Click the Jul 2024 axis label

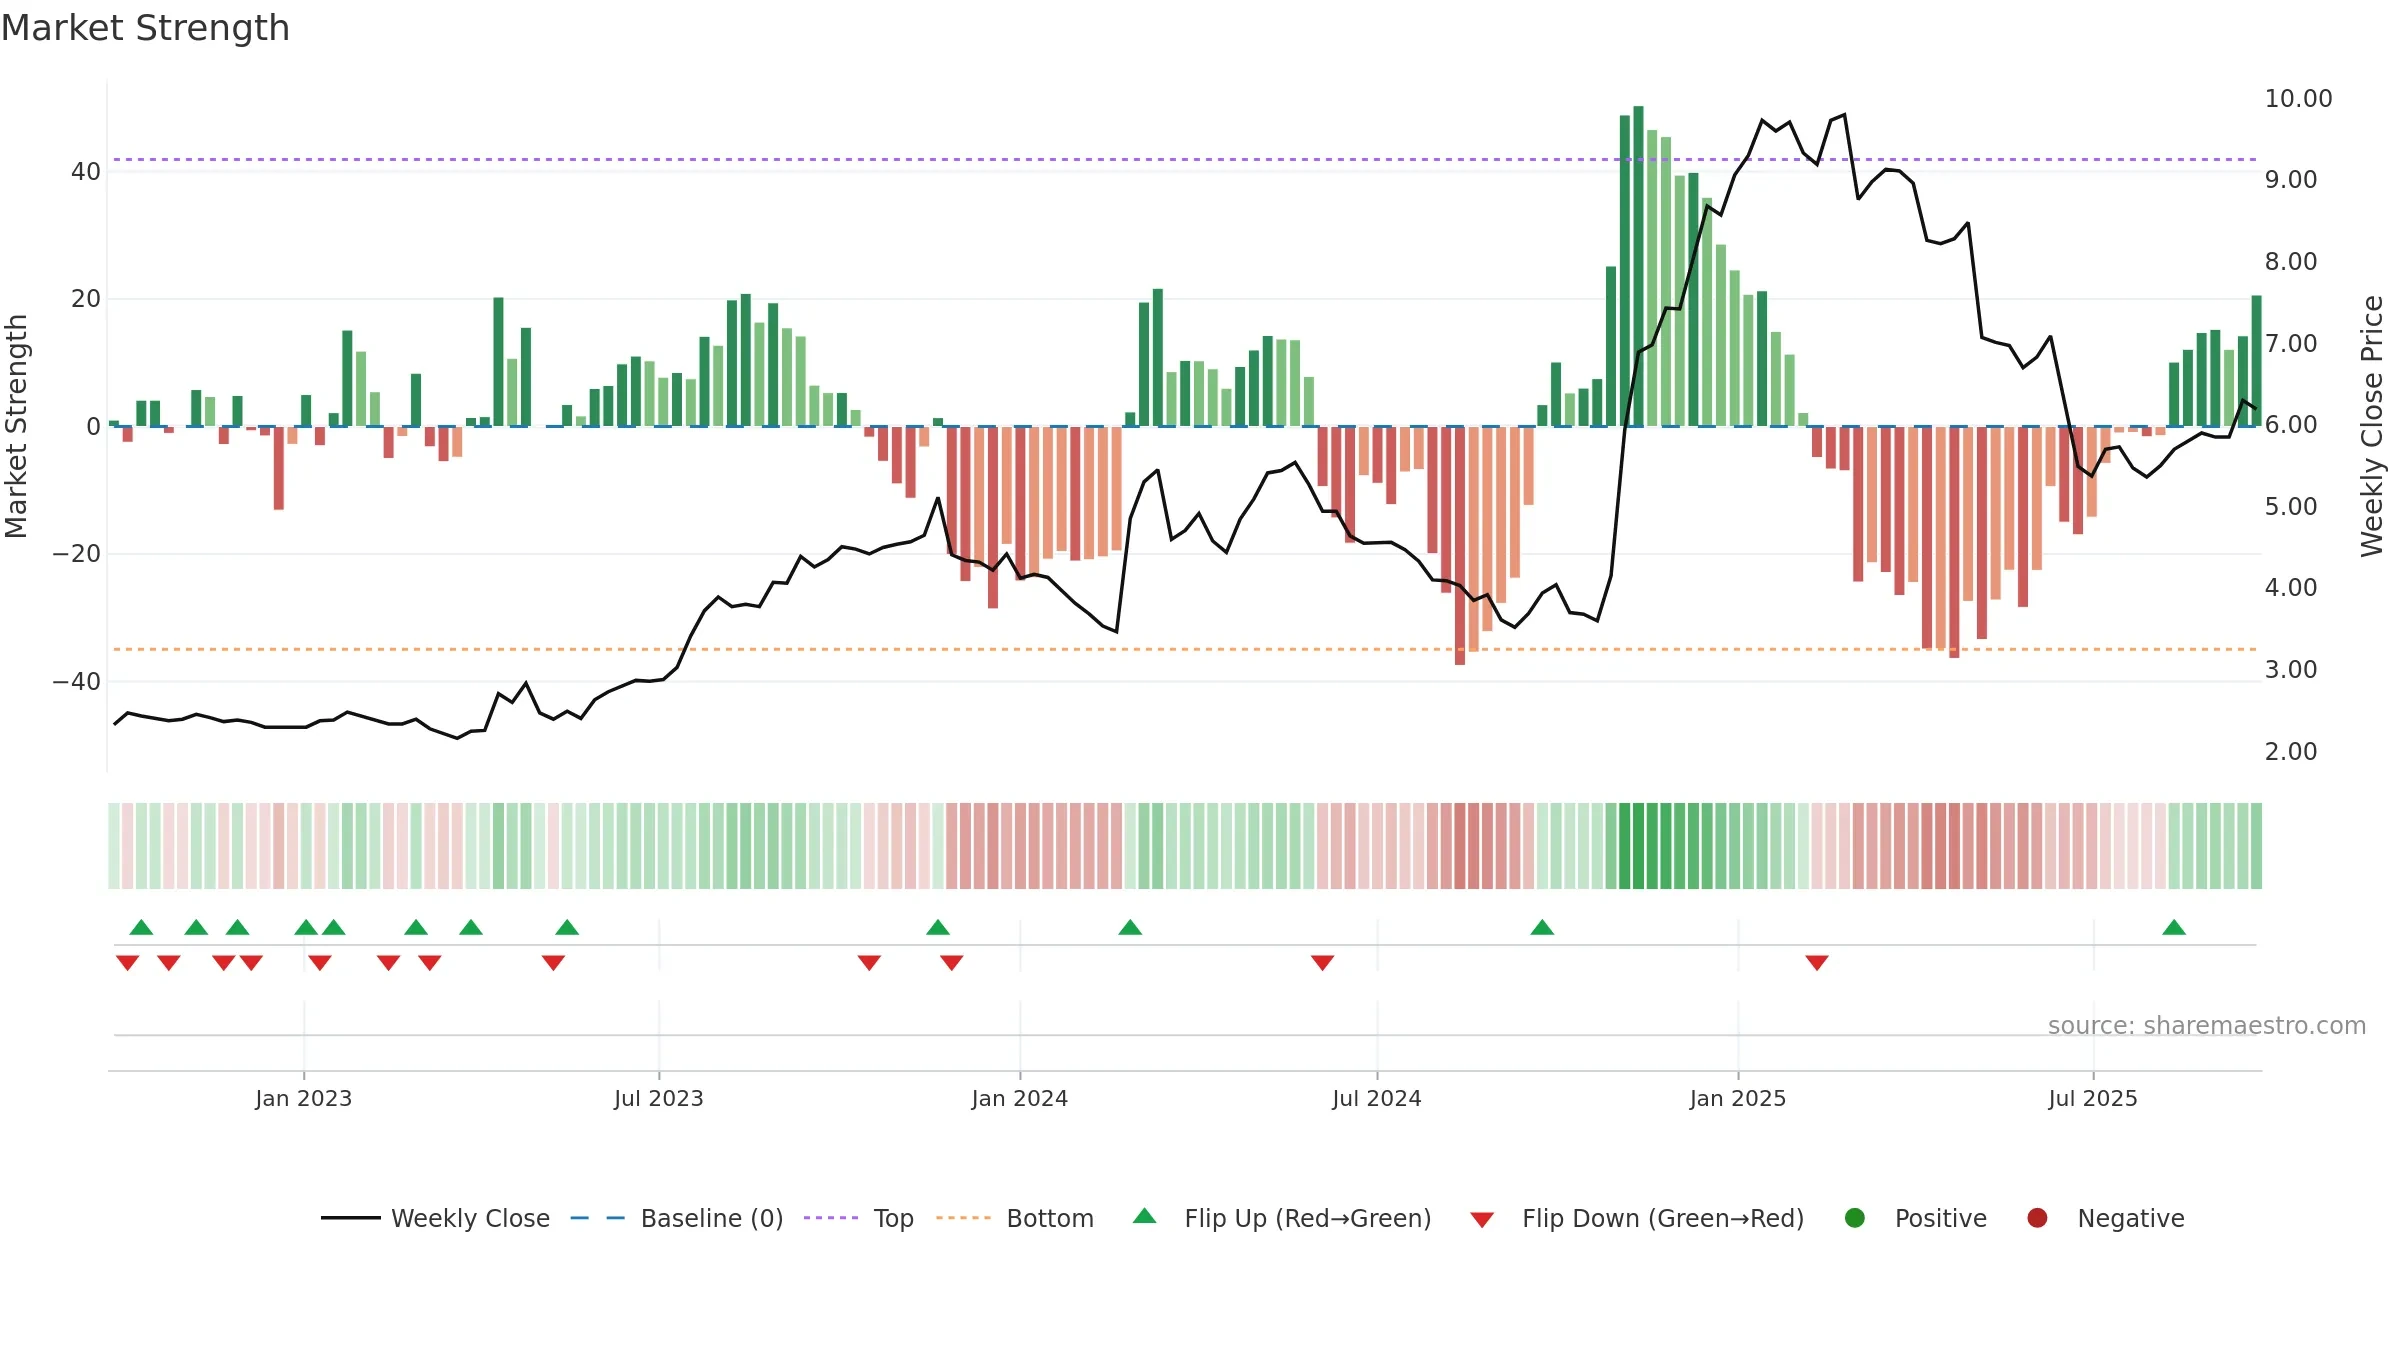1377,1099
